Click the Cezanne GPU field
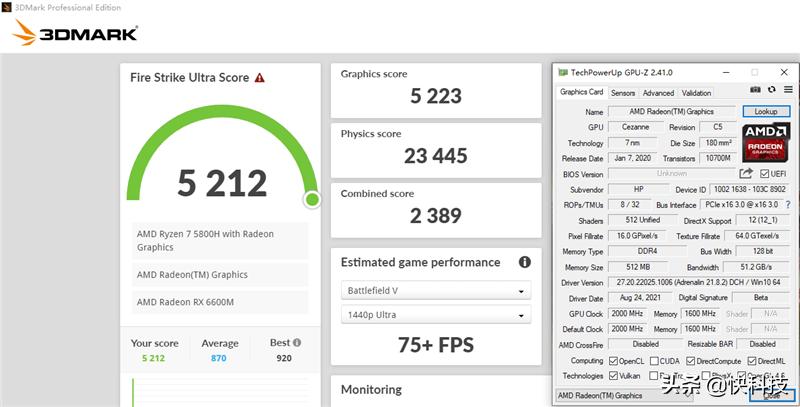This screenshot has height=407, width=800. click(x=635, y=127)
